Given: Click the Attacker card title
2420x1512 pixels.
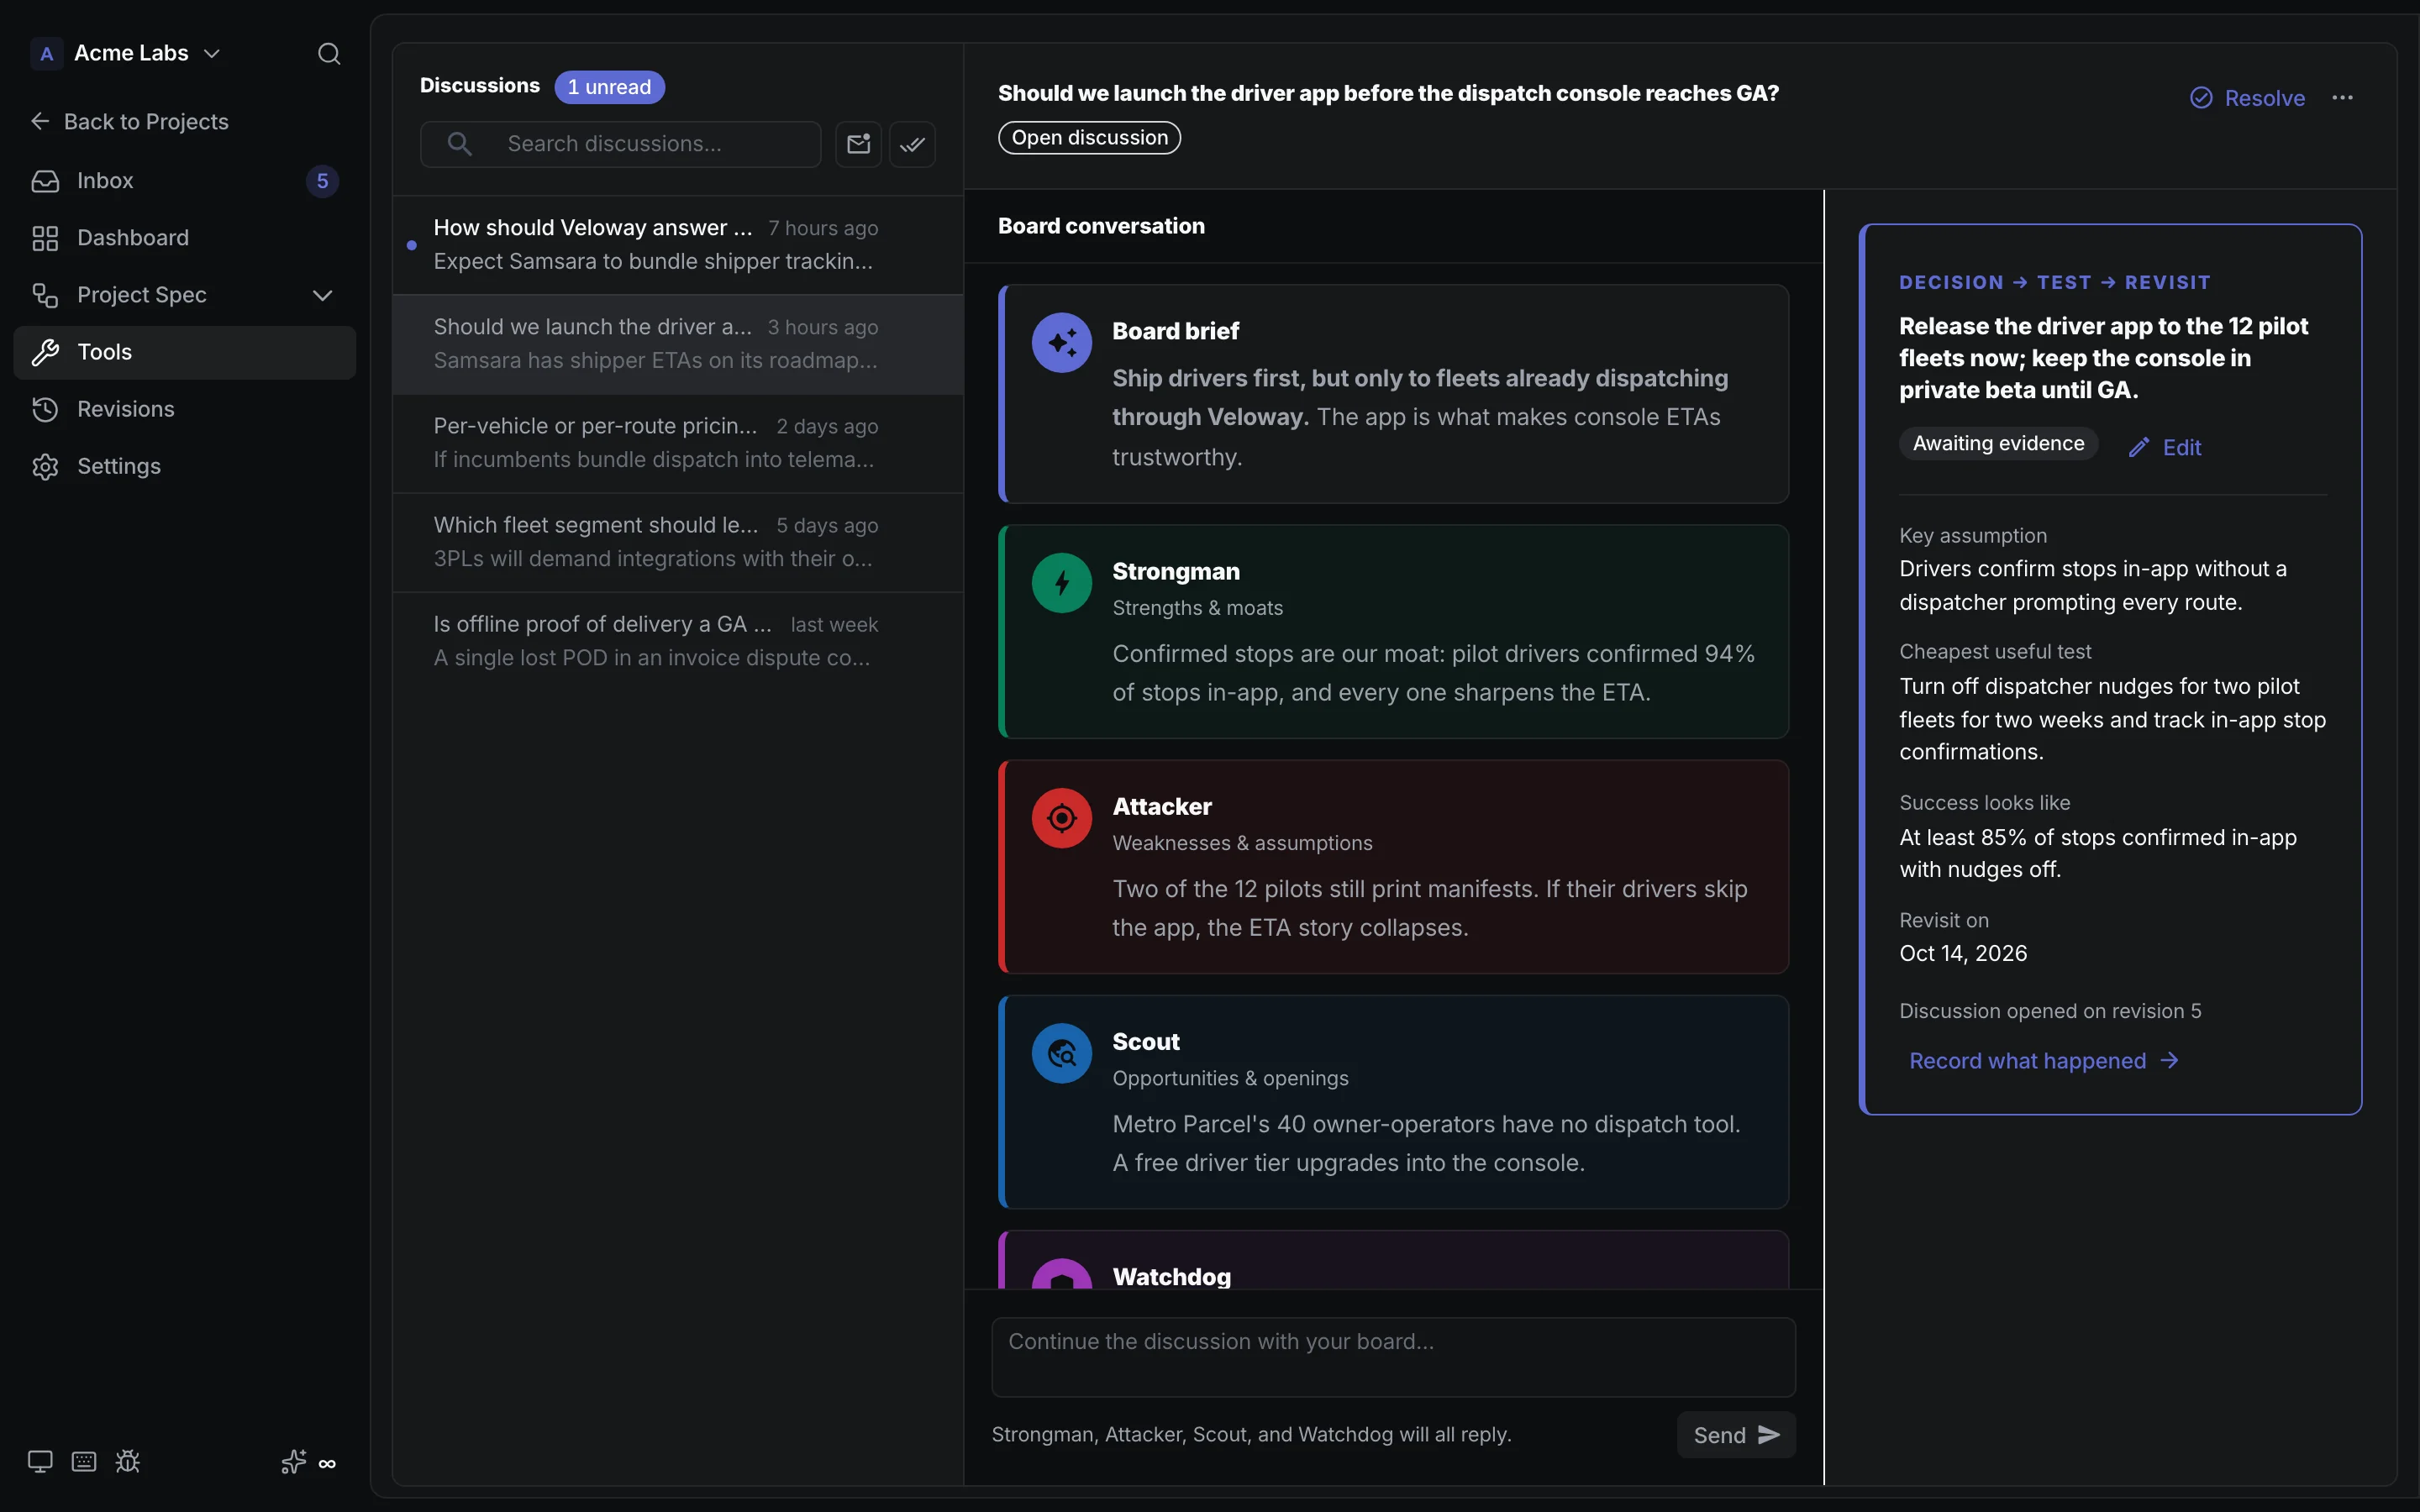Looking at the screenshot, I should (x=1162, y=806).
